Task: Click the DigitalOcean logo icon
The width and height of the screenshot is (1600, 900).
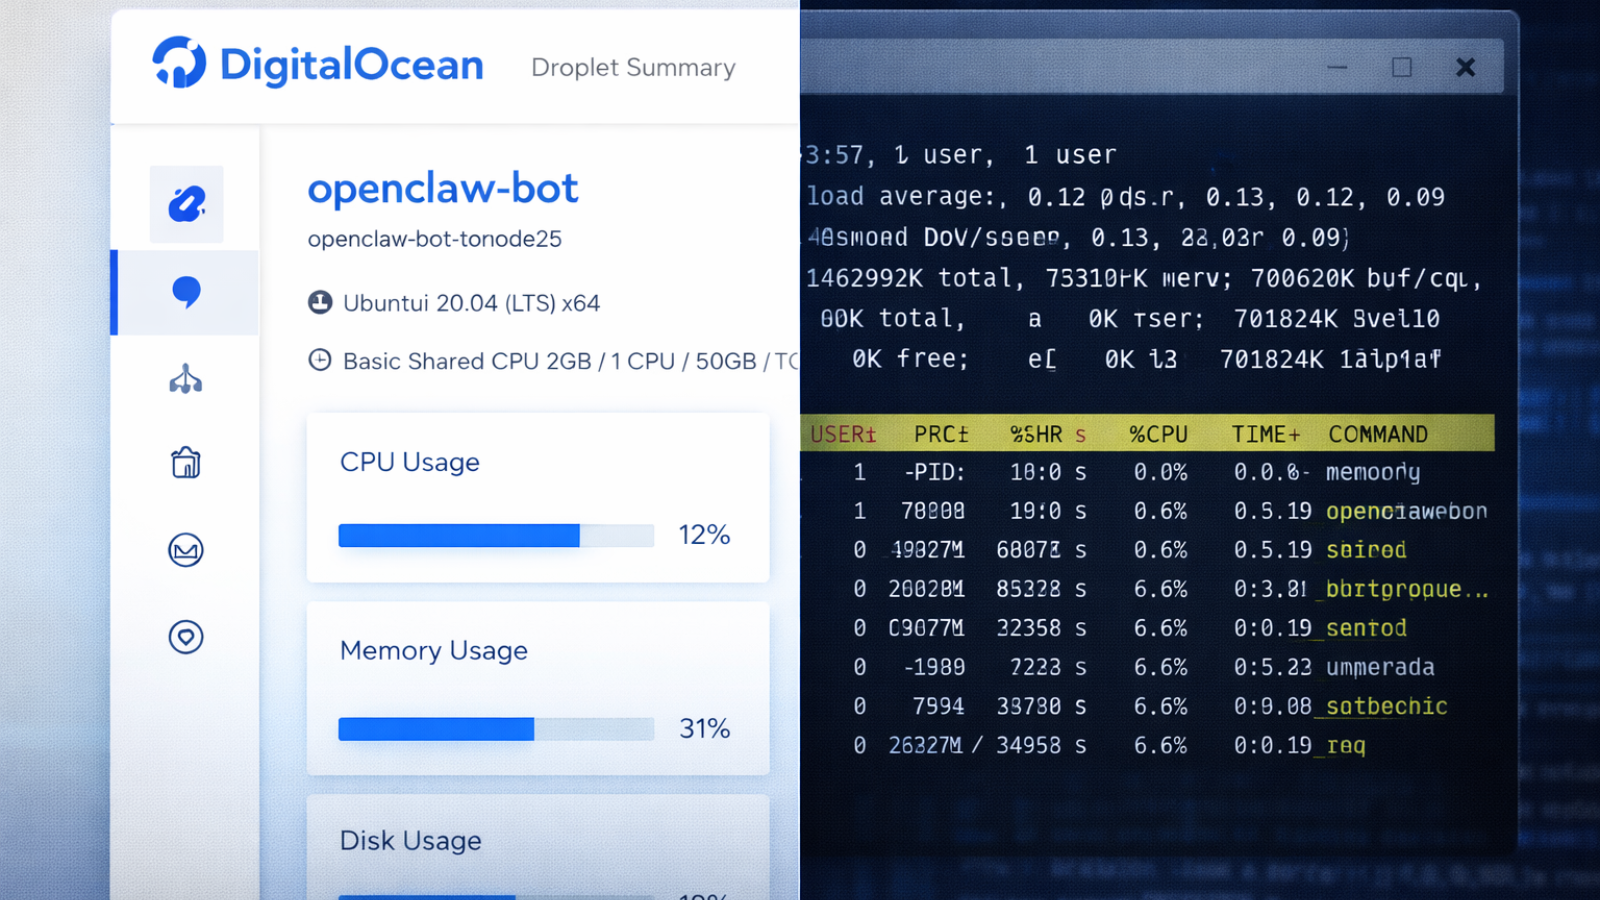Action: pyautogui.click(x=180, y=63)
